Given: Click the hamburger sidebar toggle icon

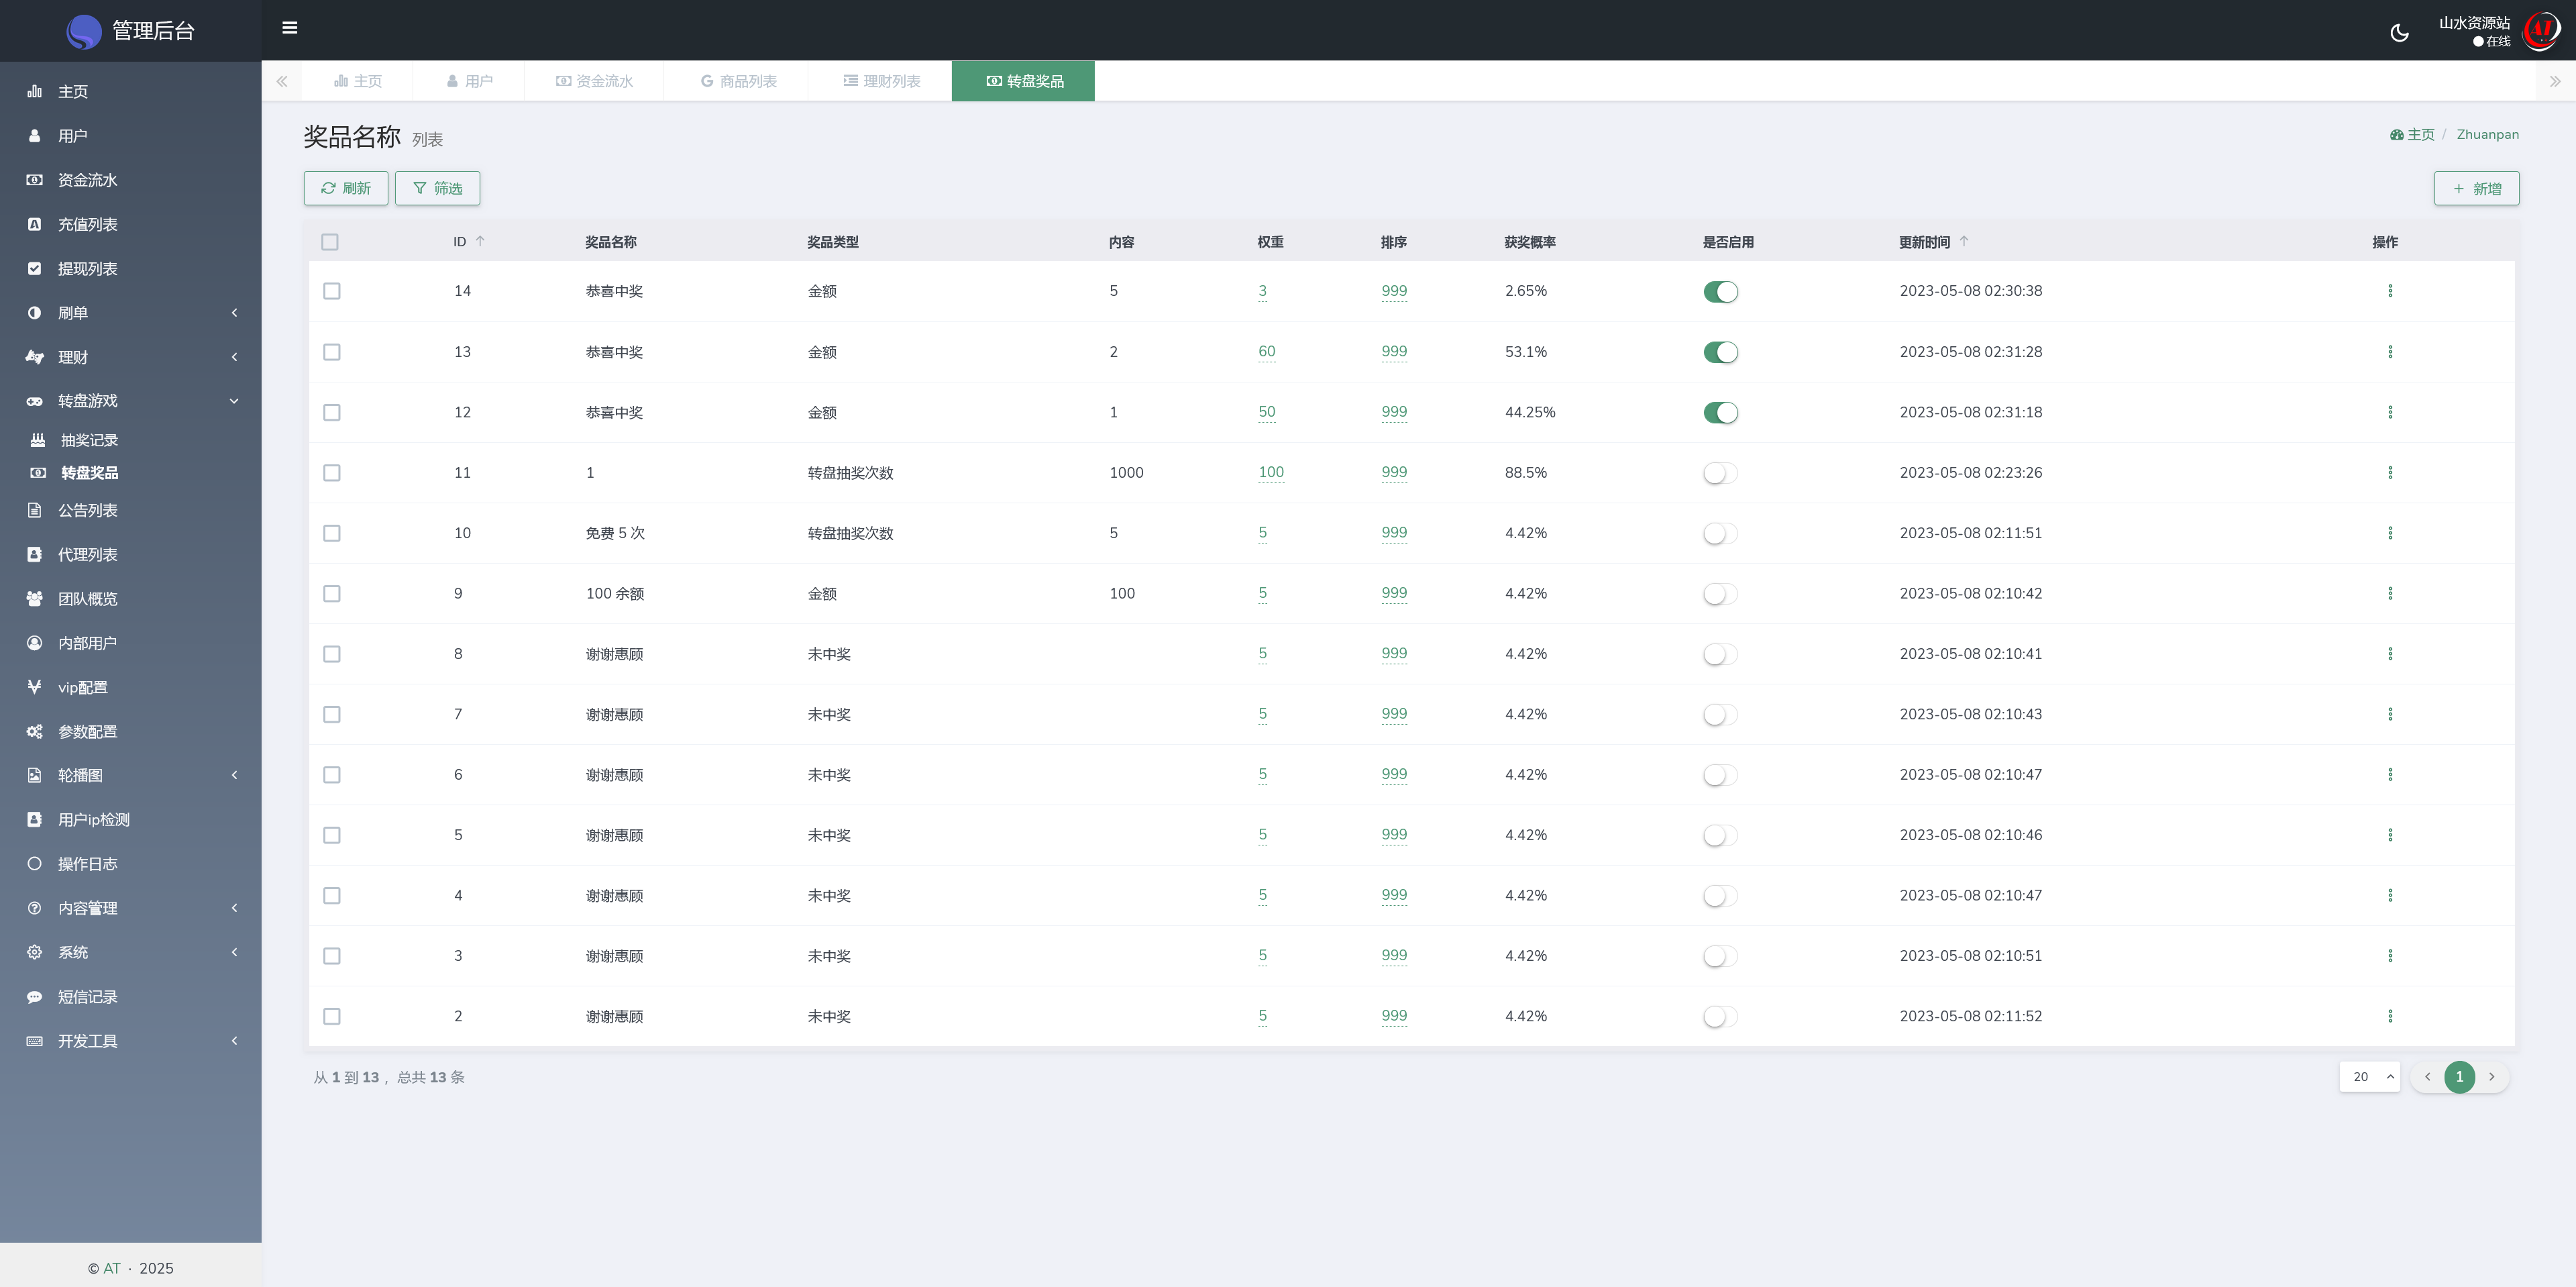Looking at the screenshot, I should 290,28.
